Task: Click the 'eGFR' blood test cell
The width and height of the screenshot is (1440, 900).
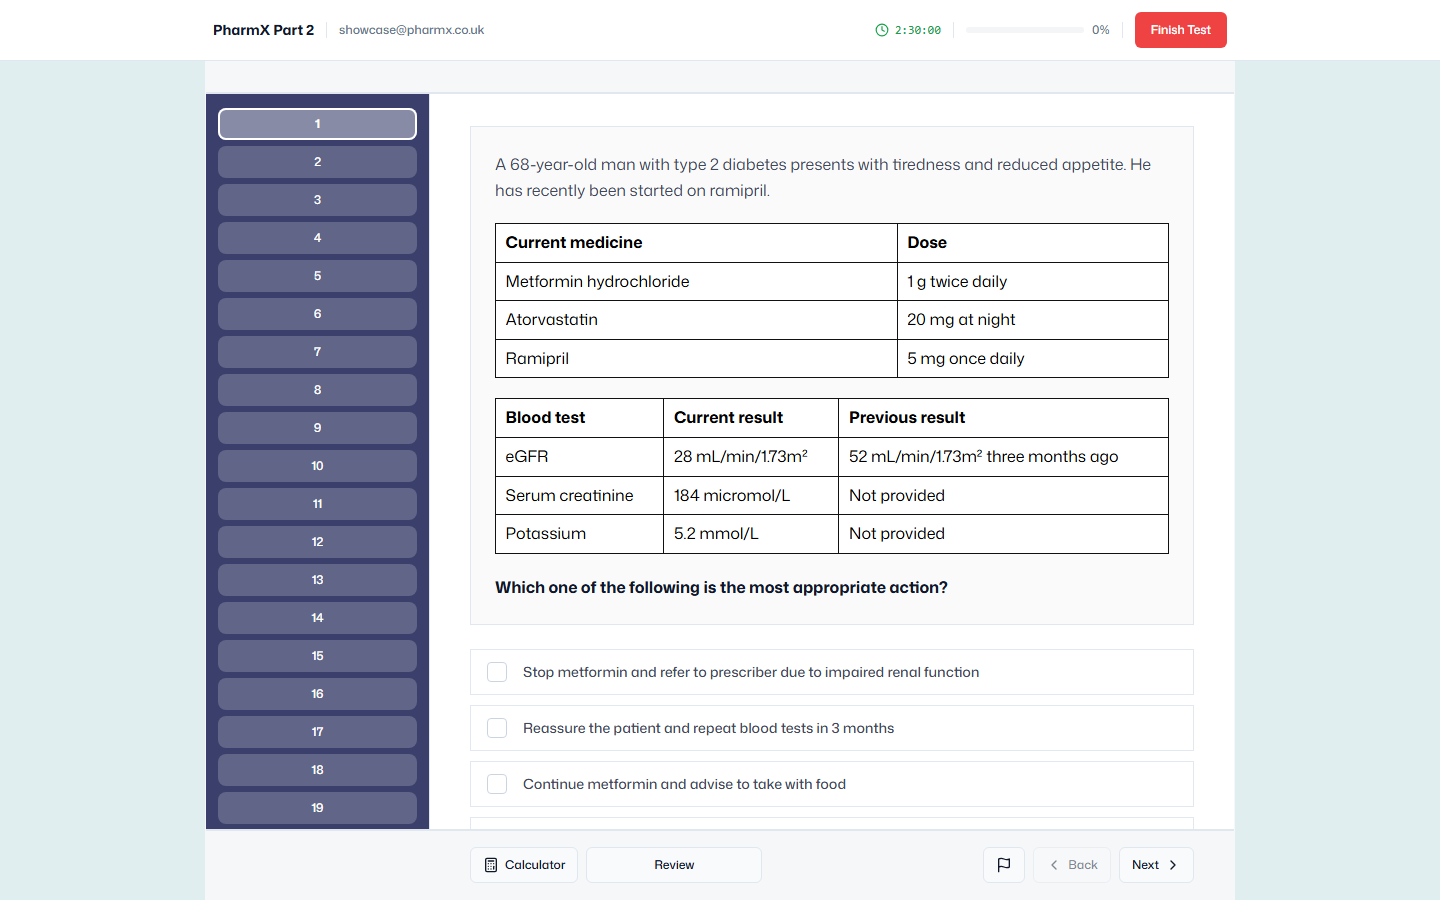Action: point(579,457)
